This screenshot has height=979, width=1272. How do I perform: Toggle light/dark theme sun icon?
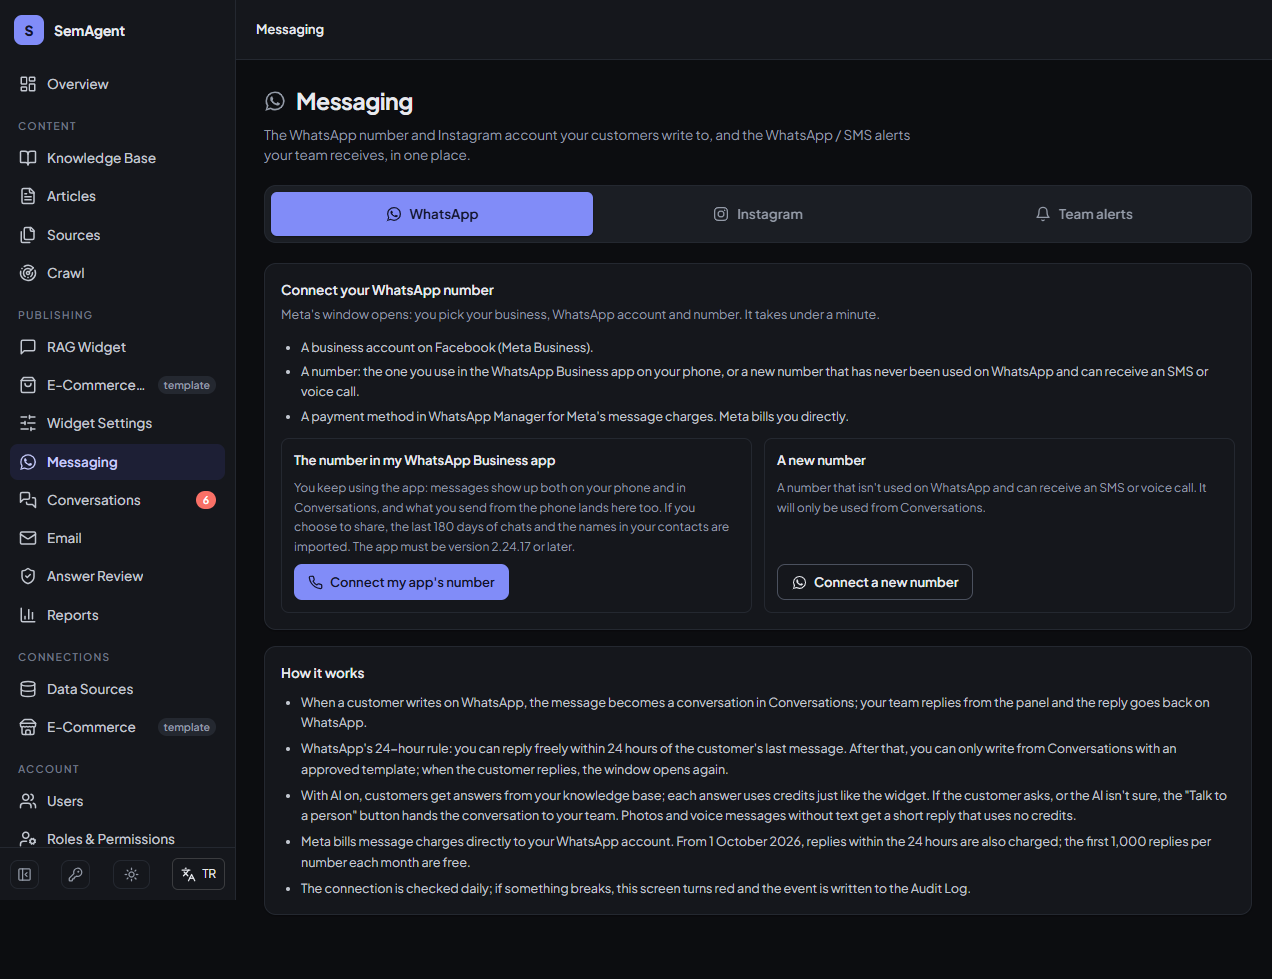(131, 874)
